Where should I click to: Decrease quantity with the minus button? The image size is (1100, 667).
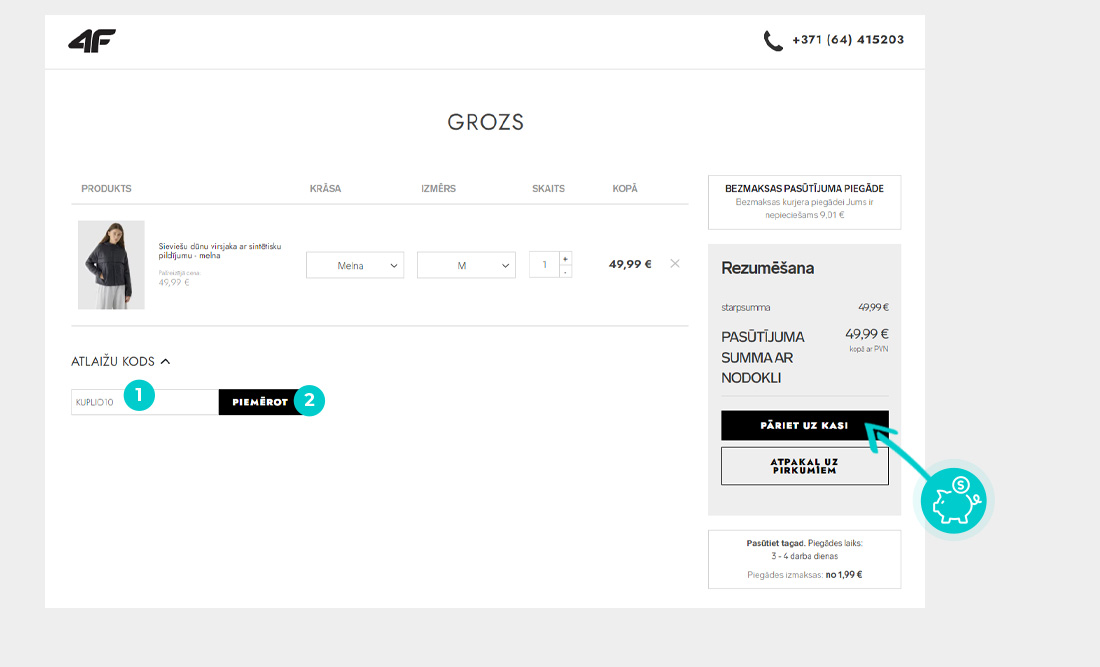[x=566, y=272]
